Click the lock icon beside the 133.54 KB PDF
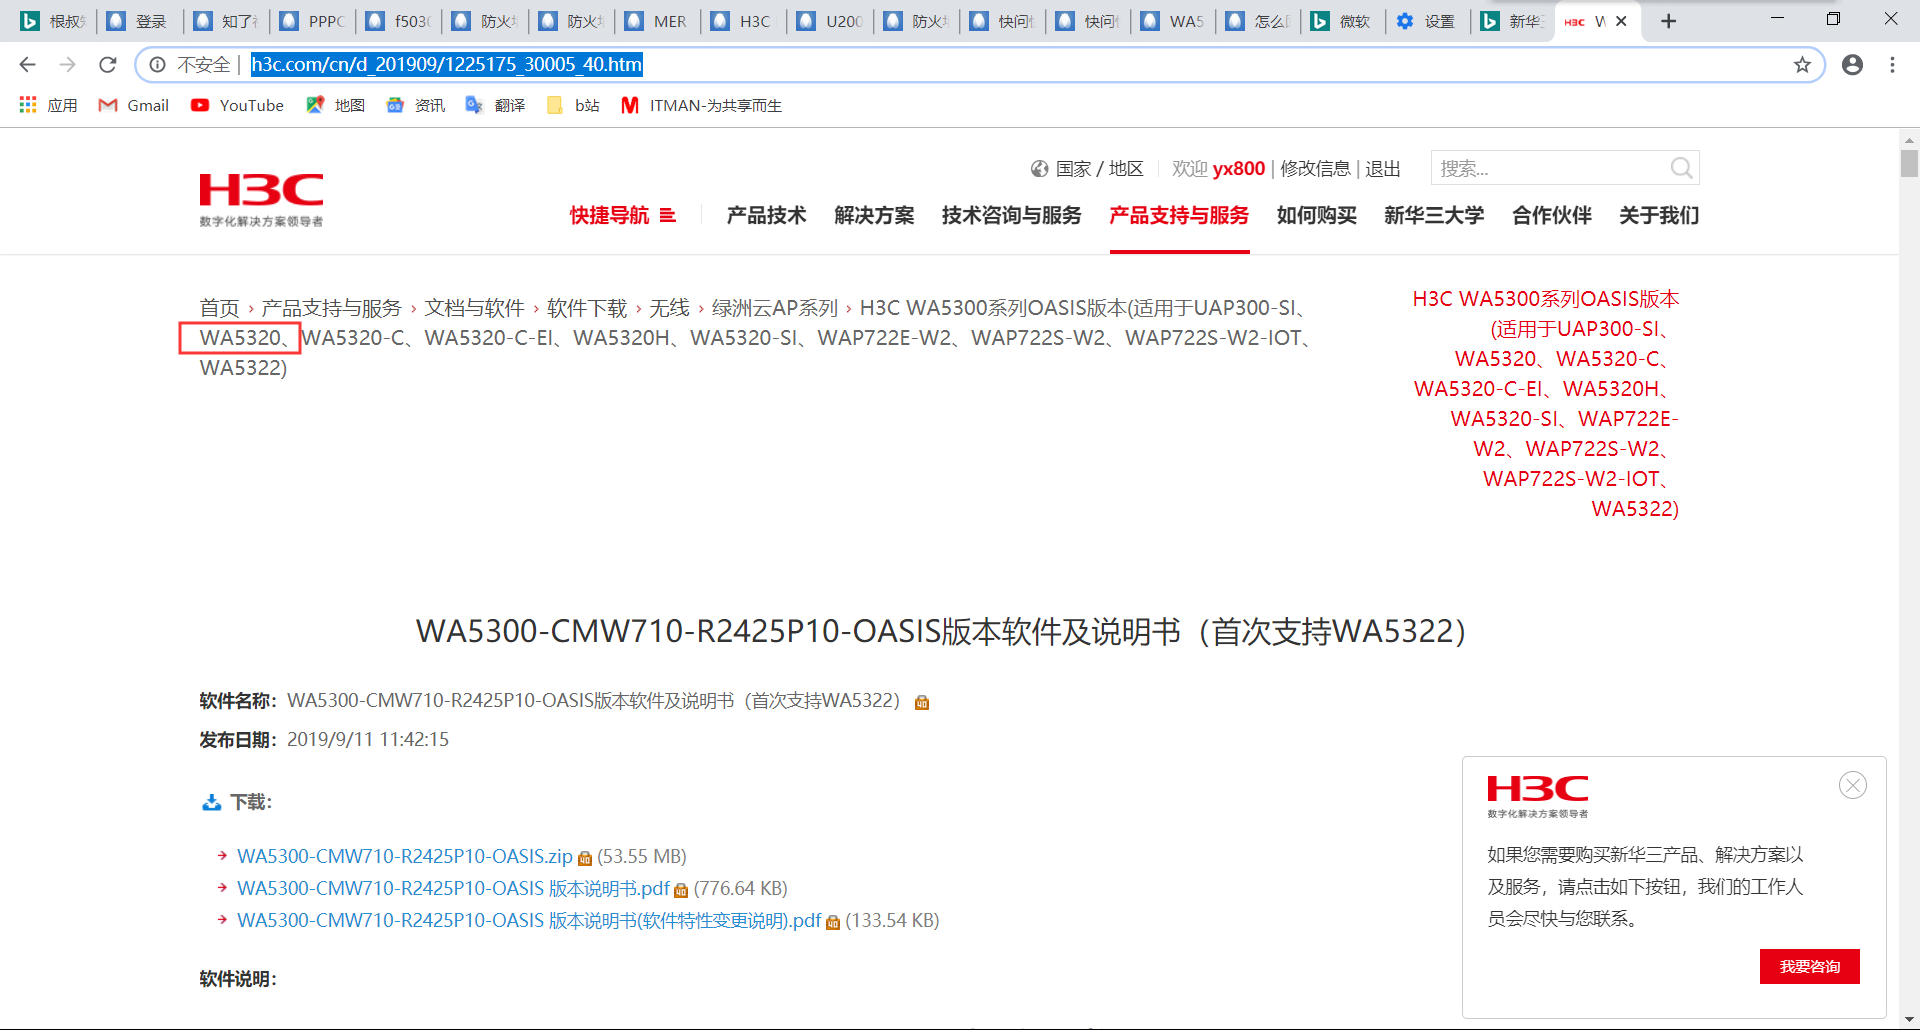This screenshot has width=1920, height=1030. [x=833, y=922]
